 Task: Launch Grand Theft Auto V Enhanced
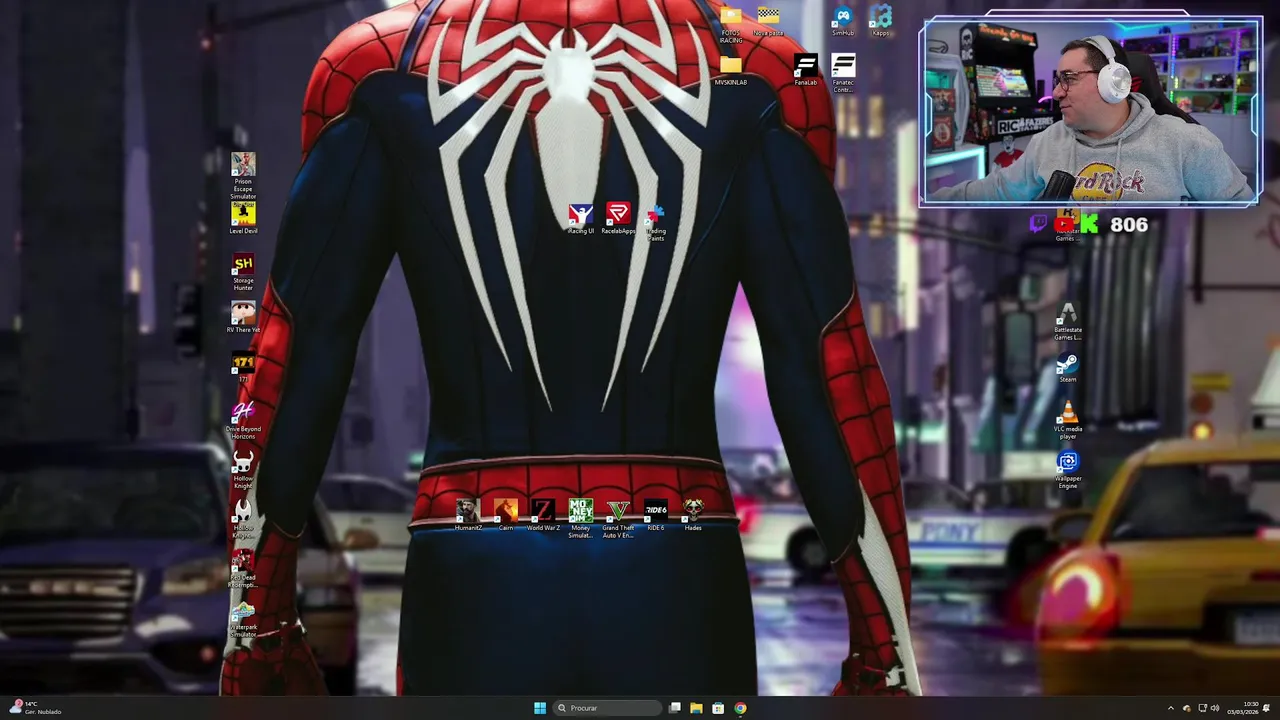click(618, 519)
